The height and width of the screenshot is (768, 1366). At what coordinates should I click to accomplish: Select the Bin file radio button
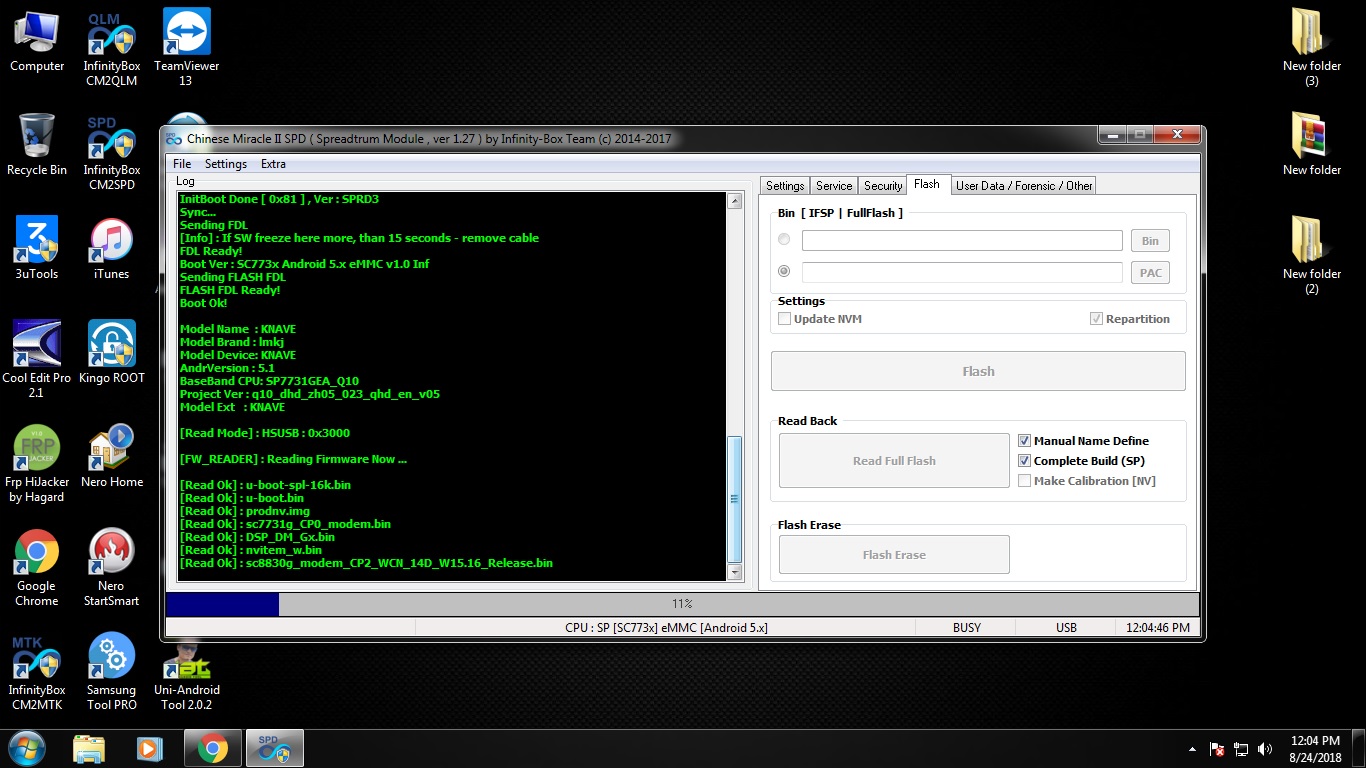(784, 239)
